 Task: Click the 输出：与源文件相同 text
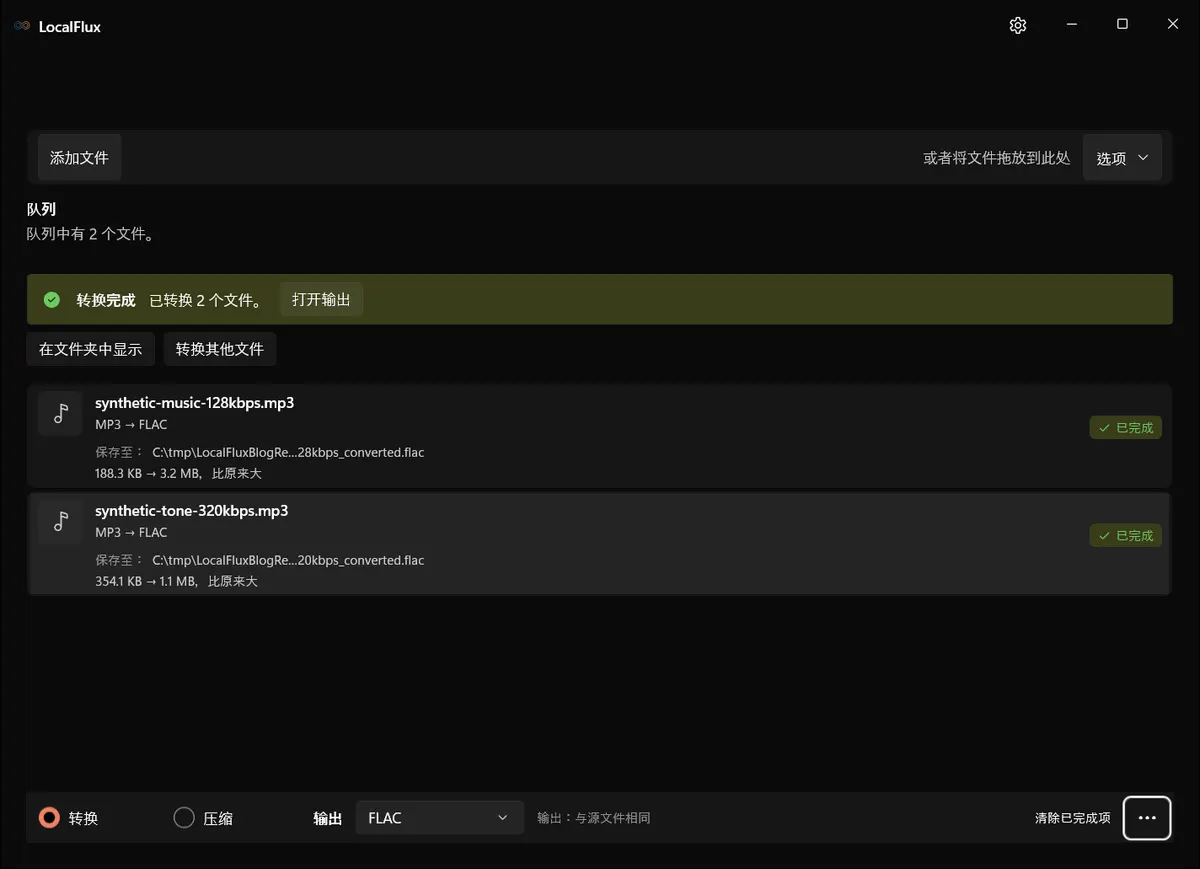(594, 818)
